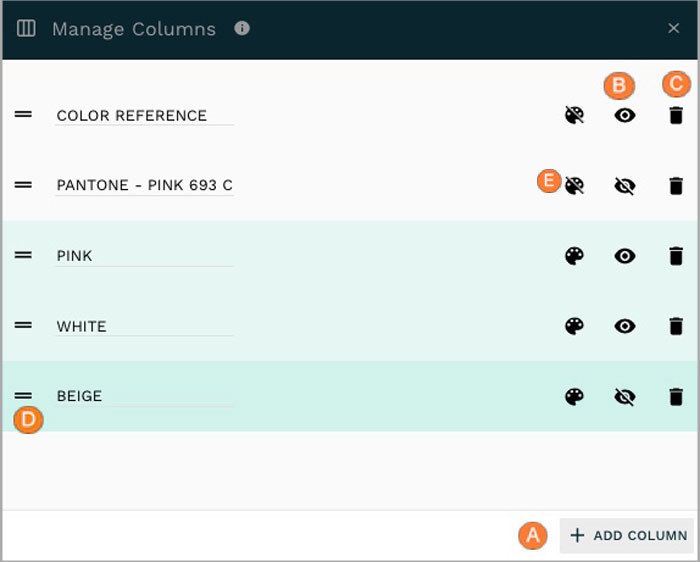Screen dimensions: 700x562
Task: Click the palette icon for COLOR REFERENCE
Action: coord(574,115)
